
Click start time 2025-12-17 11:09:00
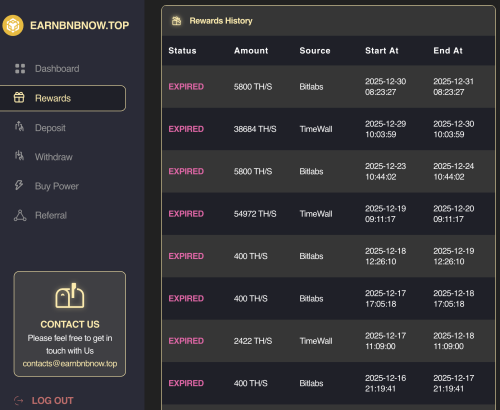385,341
